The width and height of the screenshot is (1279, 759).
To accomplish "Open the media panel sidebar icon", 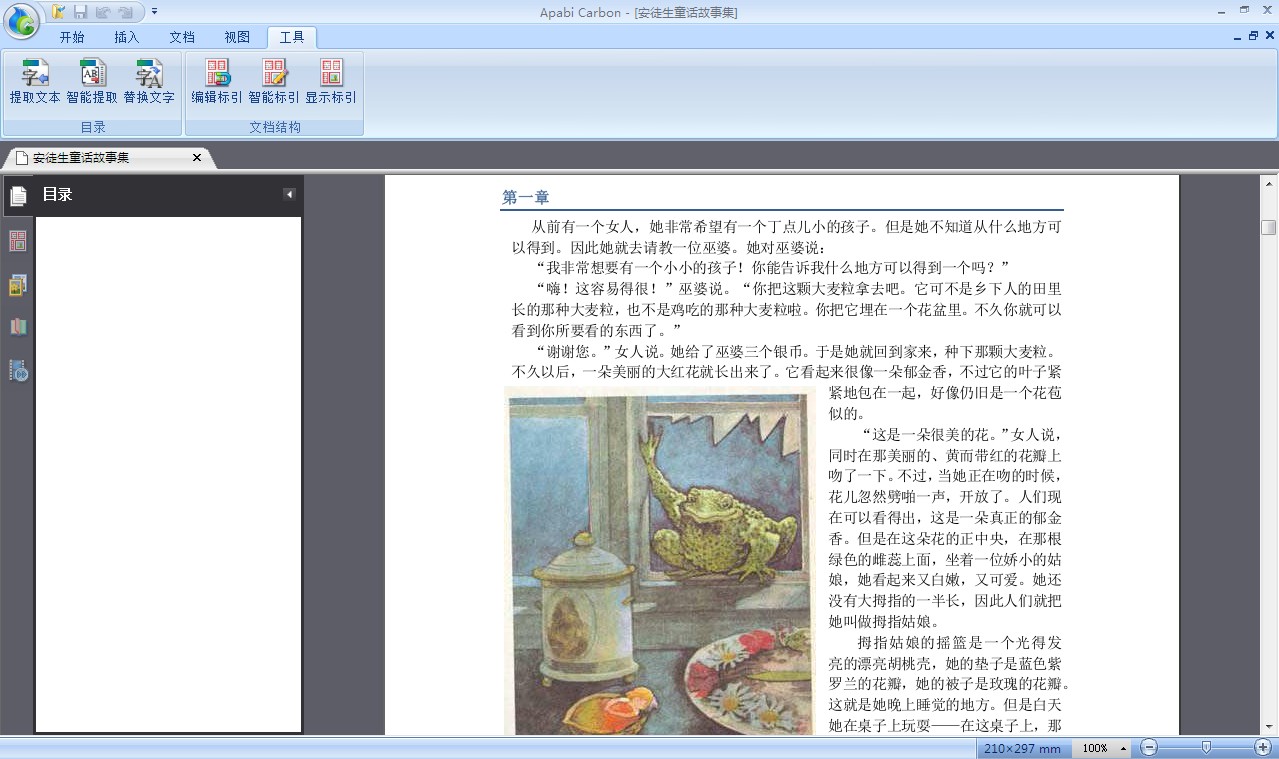I will (18, 371).
